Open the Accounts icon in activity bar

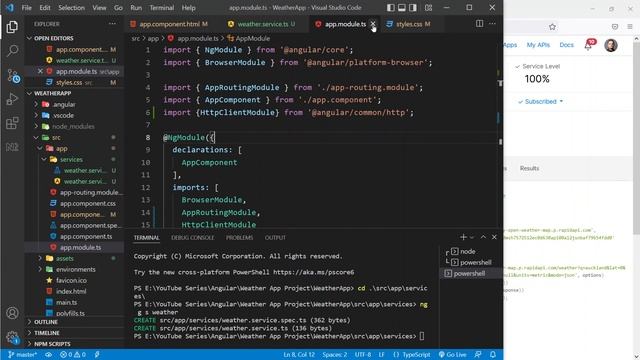[12, 313]
